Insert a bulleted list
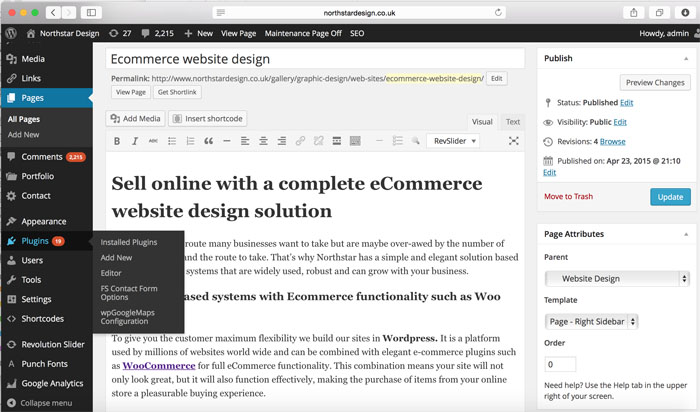This screenshot has height=412, width=700. [x=172, y=141]
